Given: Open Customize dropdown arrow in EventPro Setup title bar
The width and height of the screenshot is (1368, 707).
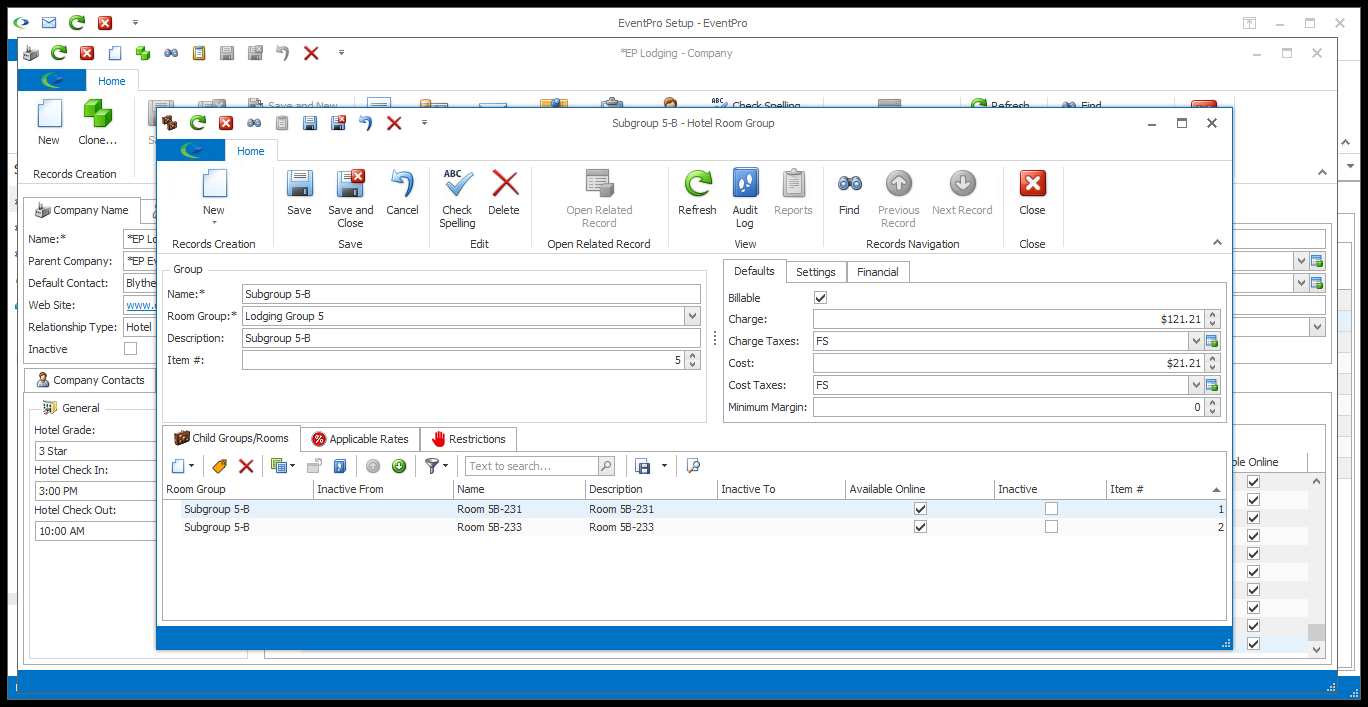Looking at the screenshot, I should pos(135,22).
